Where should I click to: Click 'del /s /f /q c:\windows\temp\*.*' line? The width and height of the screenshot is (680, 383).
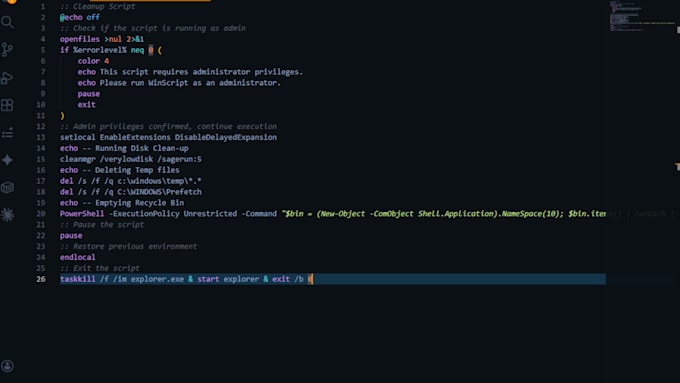[131, 181]
